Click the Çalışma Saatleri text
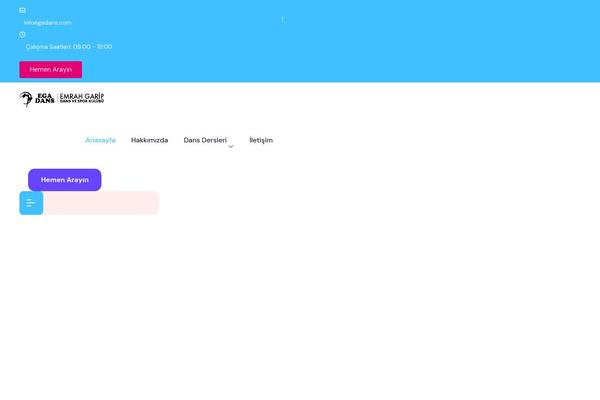Image resolution: width=600 pixels, height=400 pixels. [69, 47]
